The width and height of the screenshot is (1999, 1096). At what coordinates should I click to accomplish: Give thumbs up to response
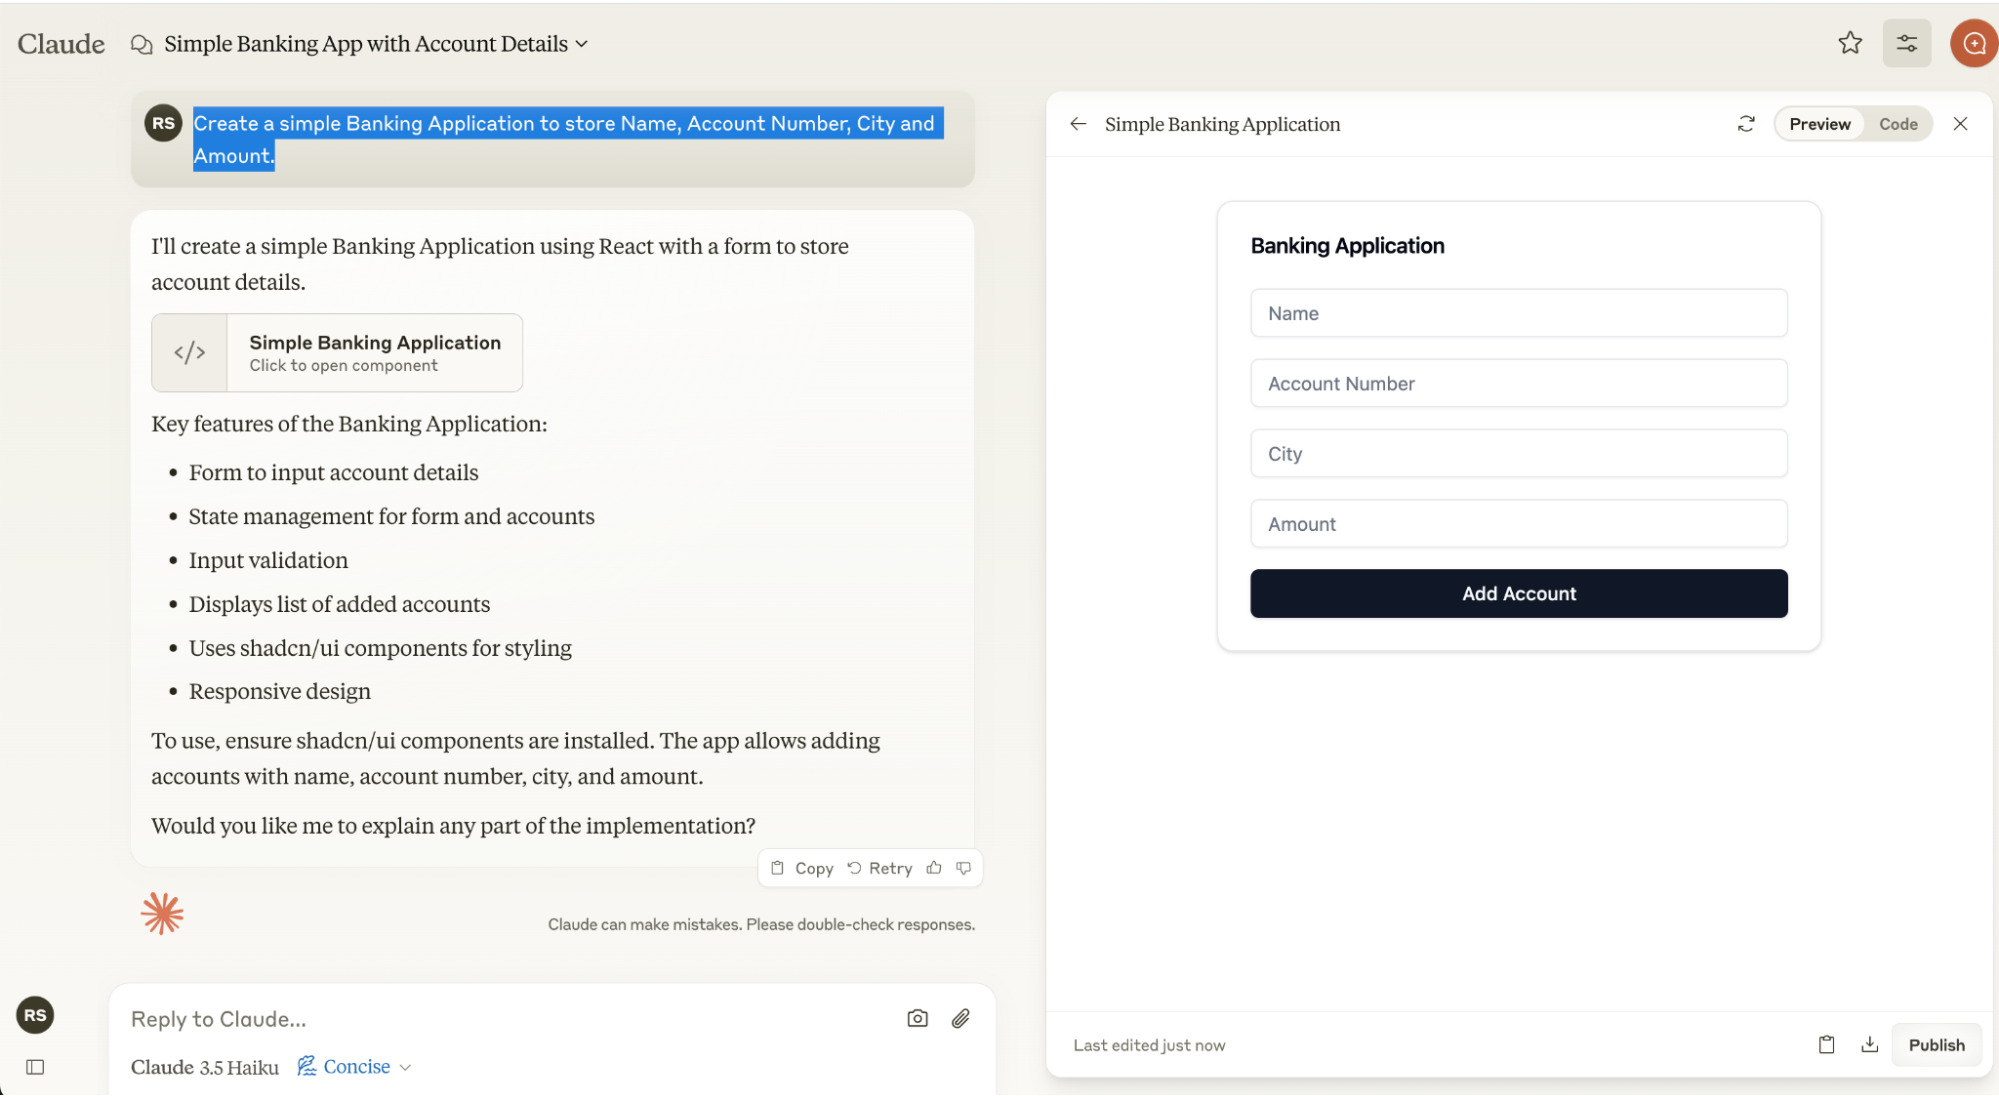(x=934, y=868)
